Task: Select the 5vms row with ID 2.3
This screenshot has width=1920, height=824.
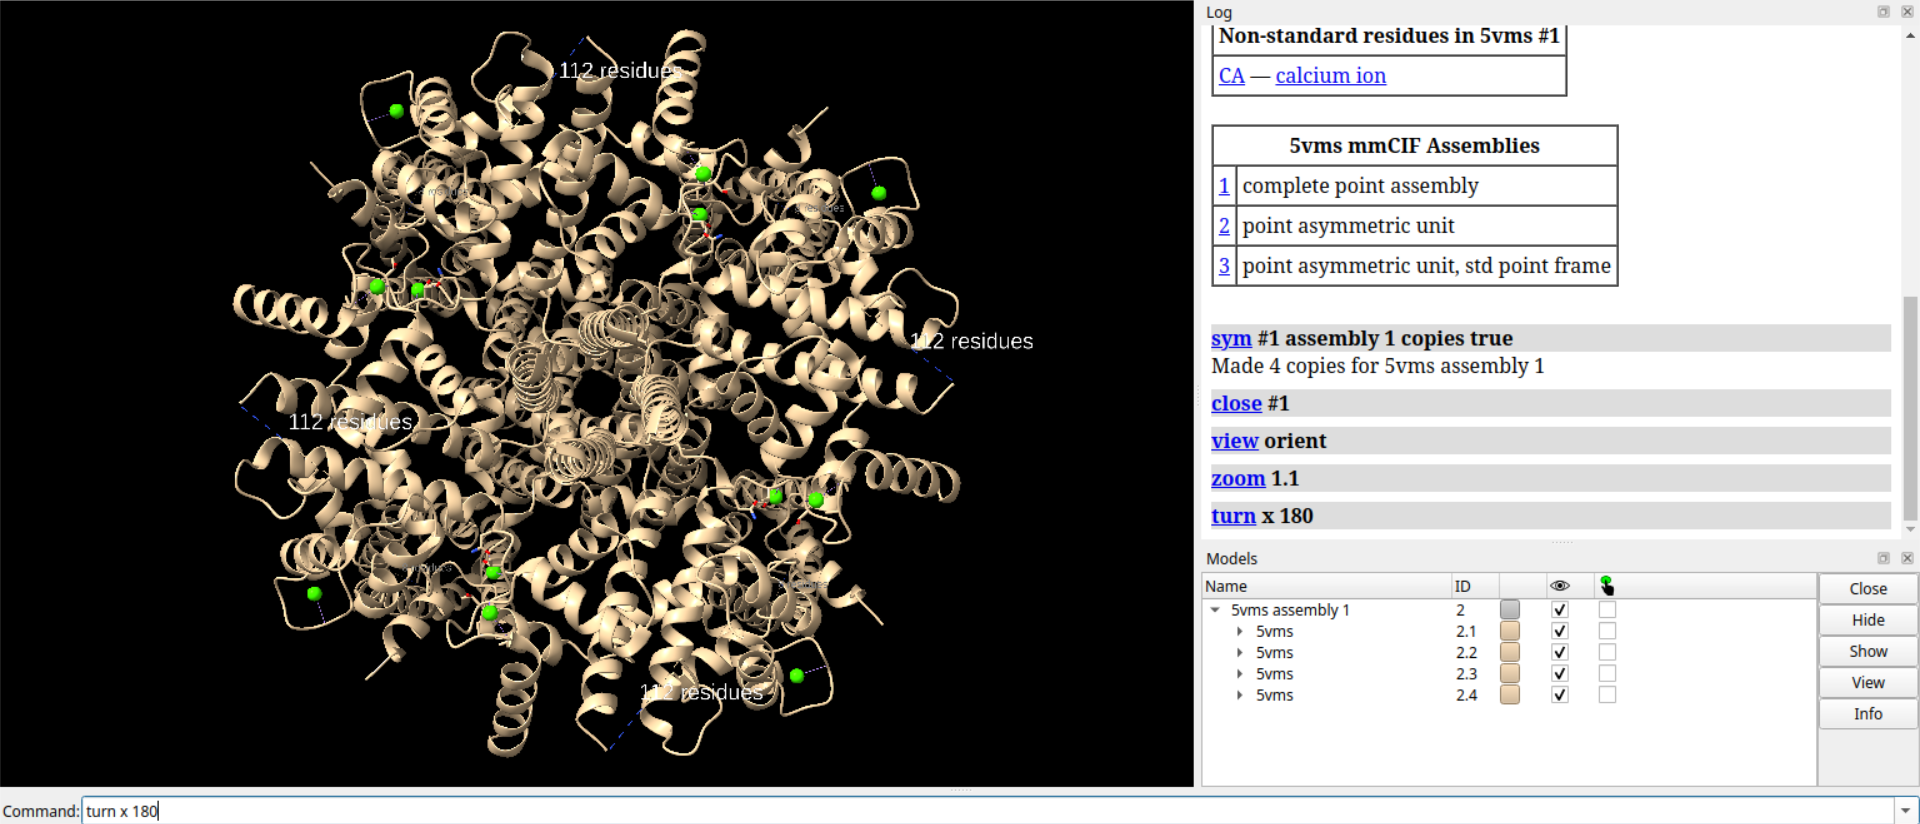Action: click(x=1274, y=674)
